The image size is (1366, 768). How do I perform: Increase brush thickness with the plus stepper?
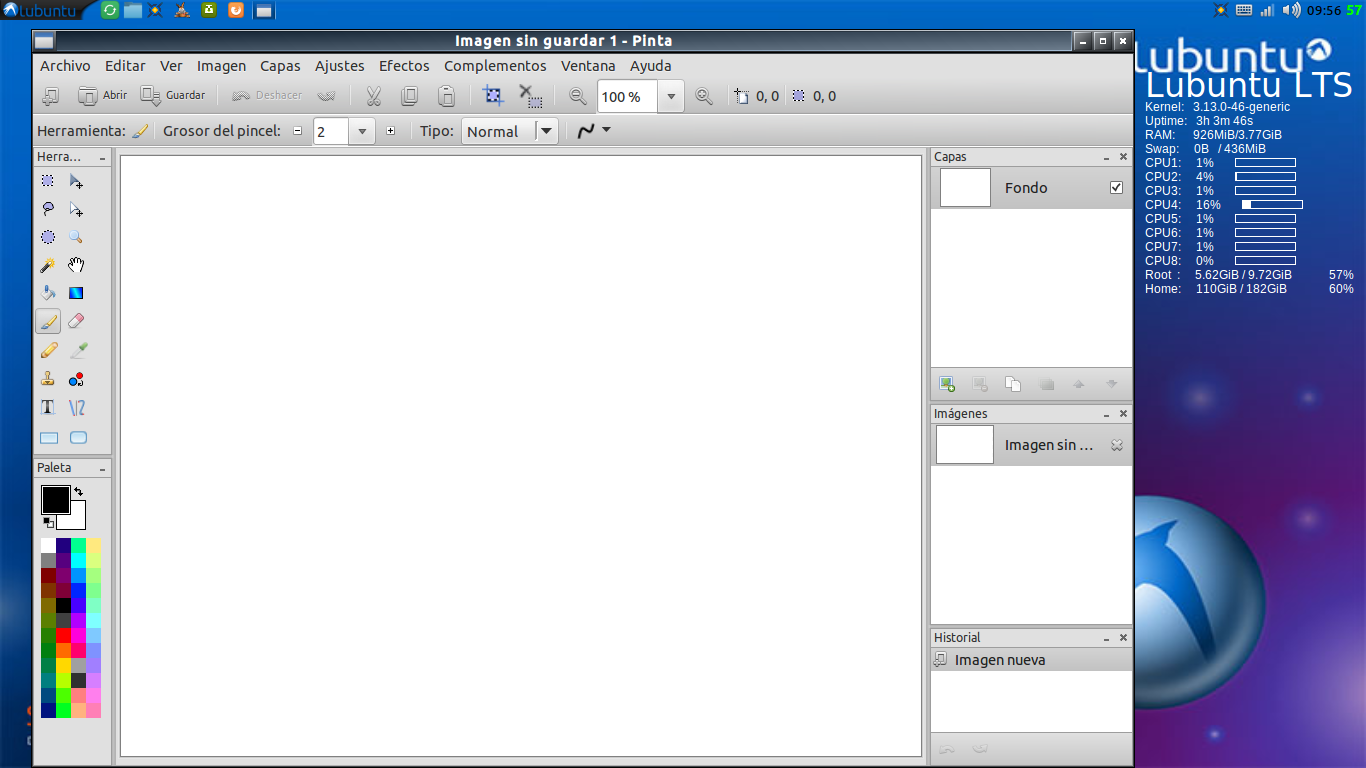point(390,130)
